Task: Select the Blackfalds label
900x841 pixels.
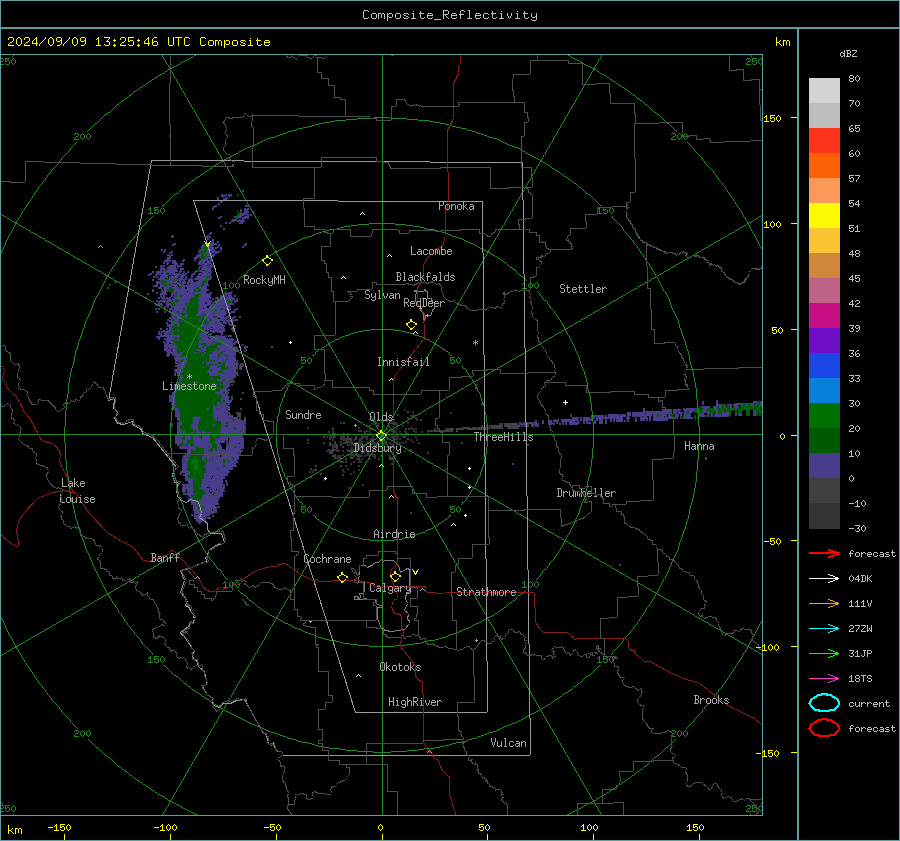Action: point(425,277)
